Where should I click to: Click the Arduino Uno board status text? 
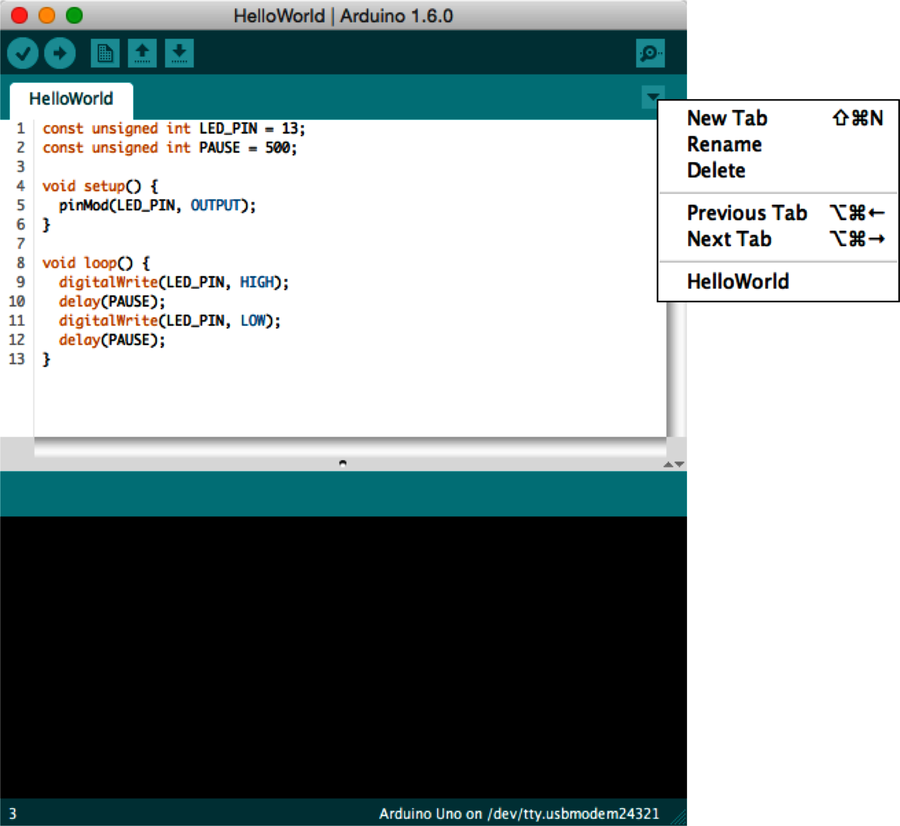520,813
